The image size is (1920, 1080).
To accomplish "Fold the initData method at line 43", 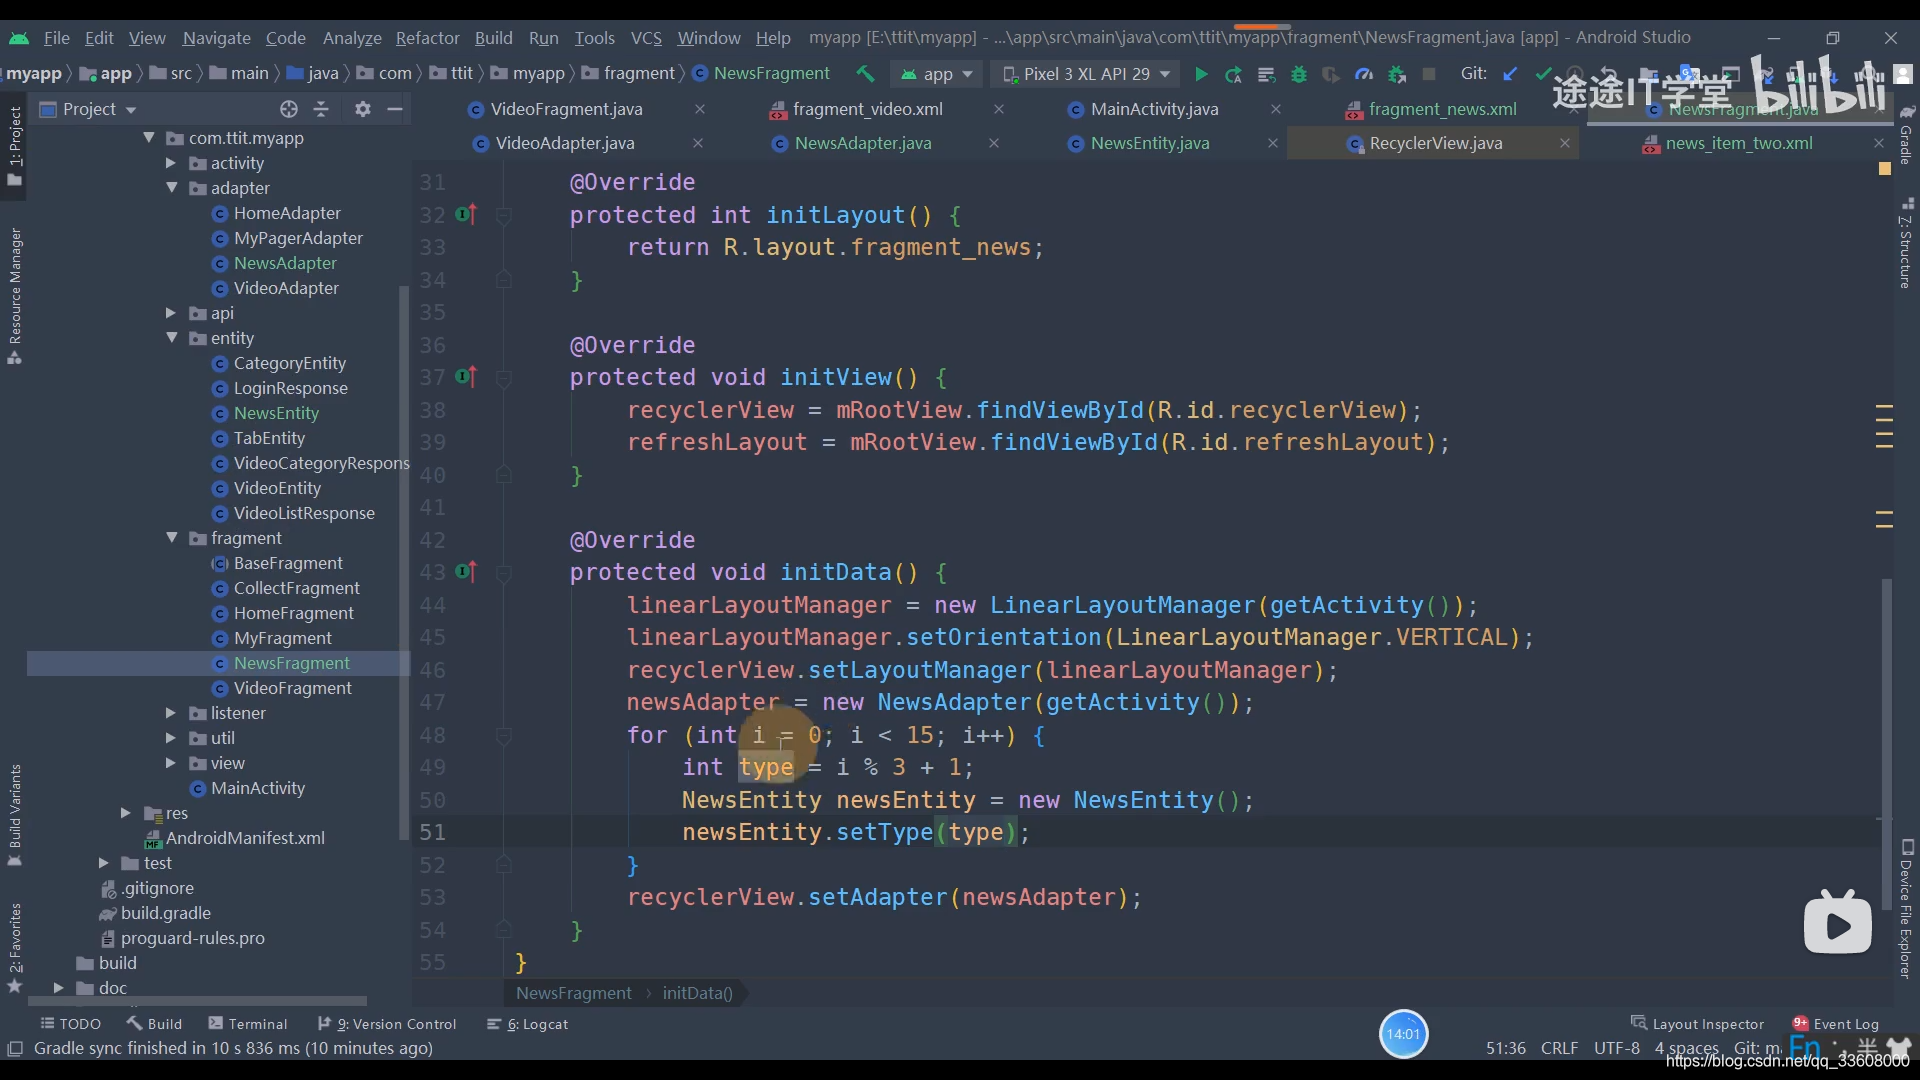I will point(504,573).
